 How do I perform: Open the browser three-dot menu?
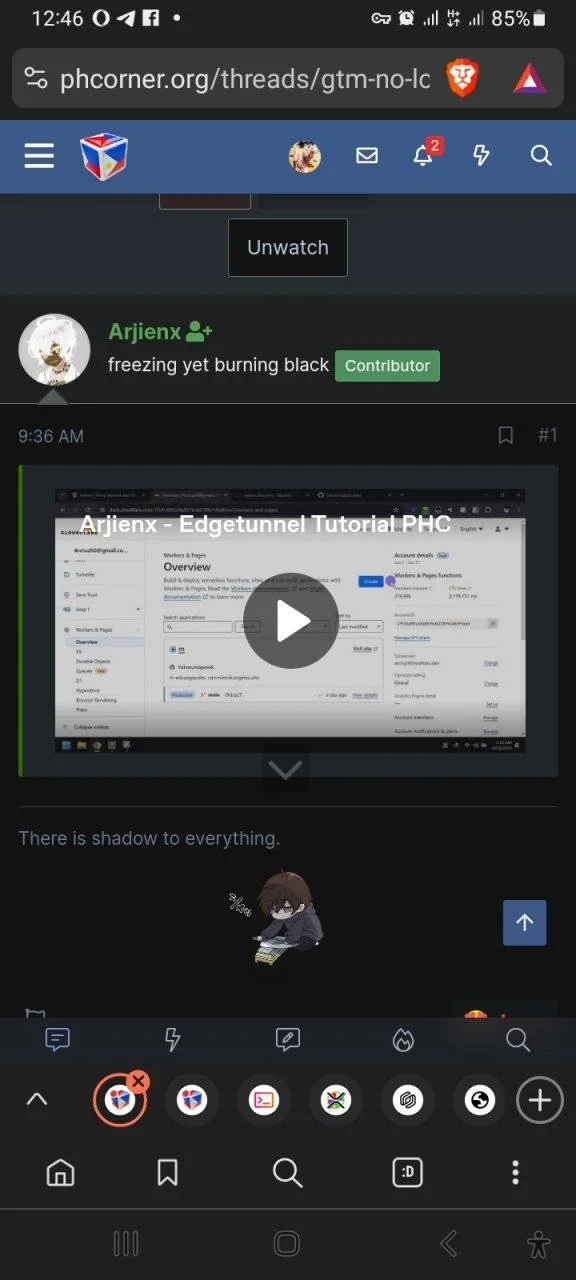515,1173
